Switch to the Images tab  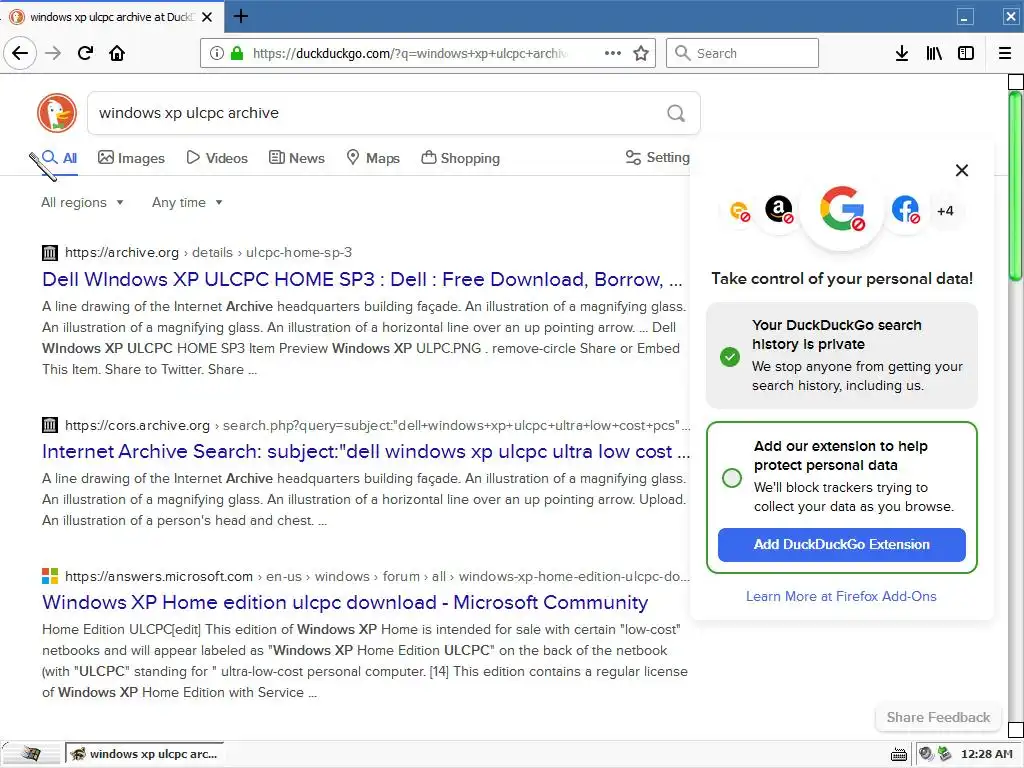coord(131,158)
